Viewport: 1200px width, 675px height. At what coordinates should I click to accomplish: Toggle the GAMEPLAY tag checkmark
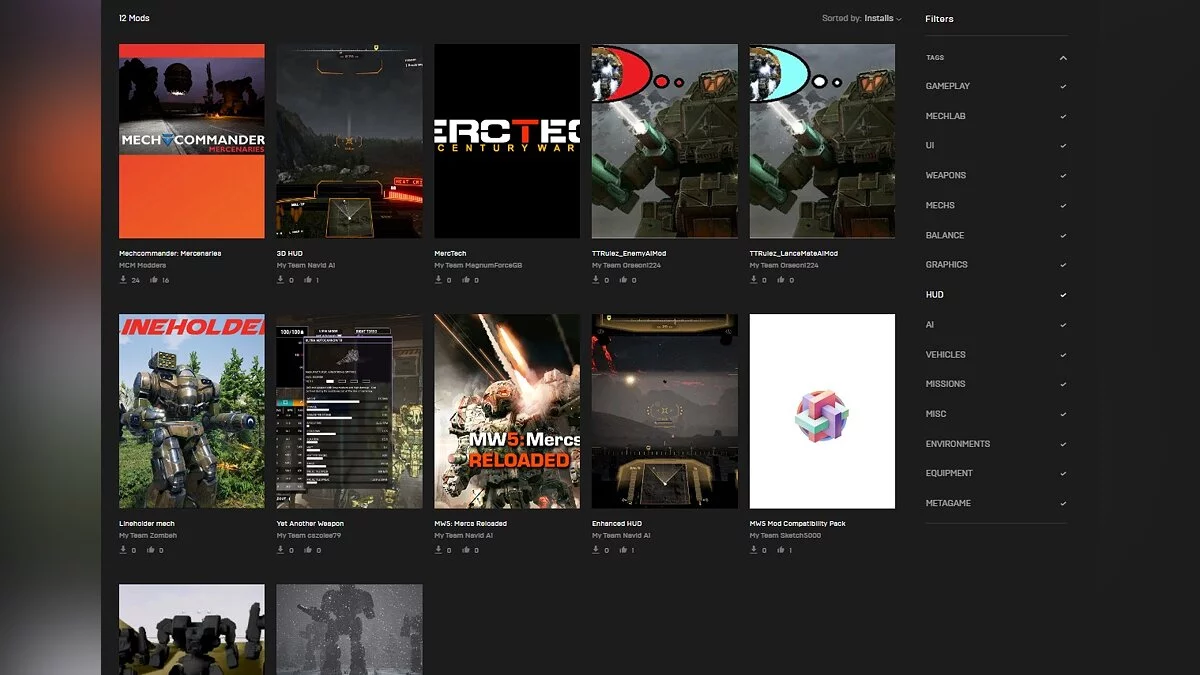(1063, 86)
